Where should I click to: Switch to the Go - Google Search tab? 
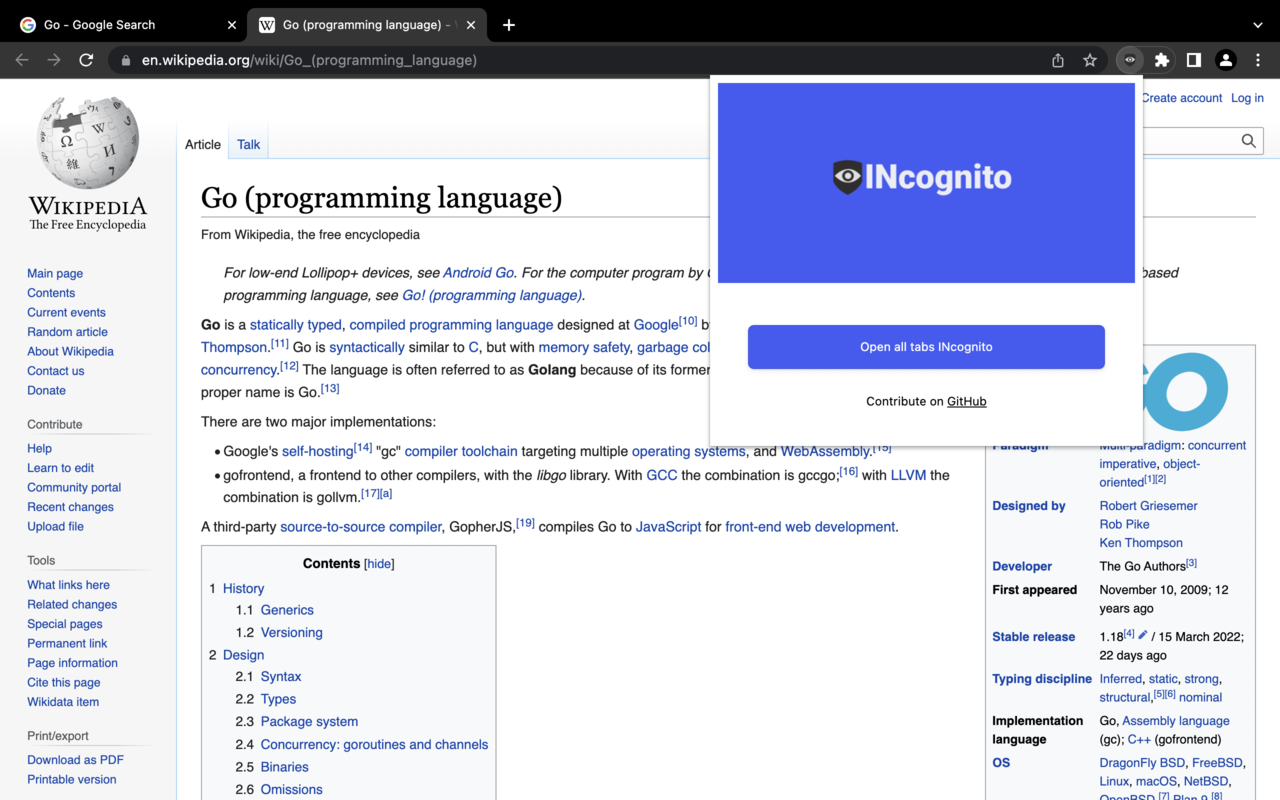126,25
